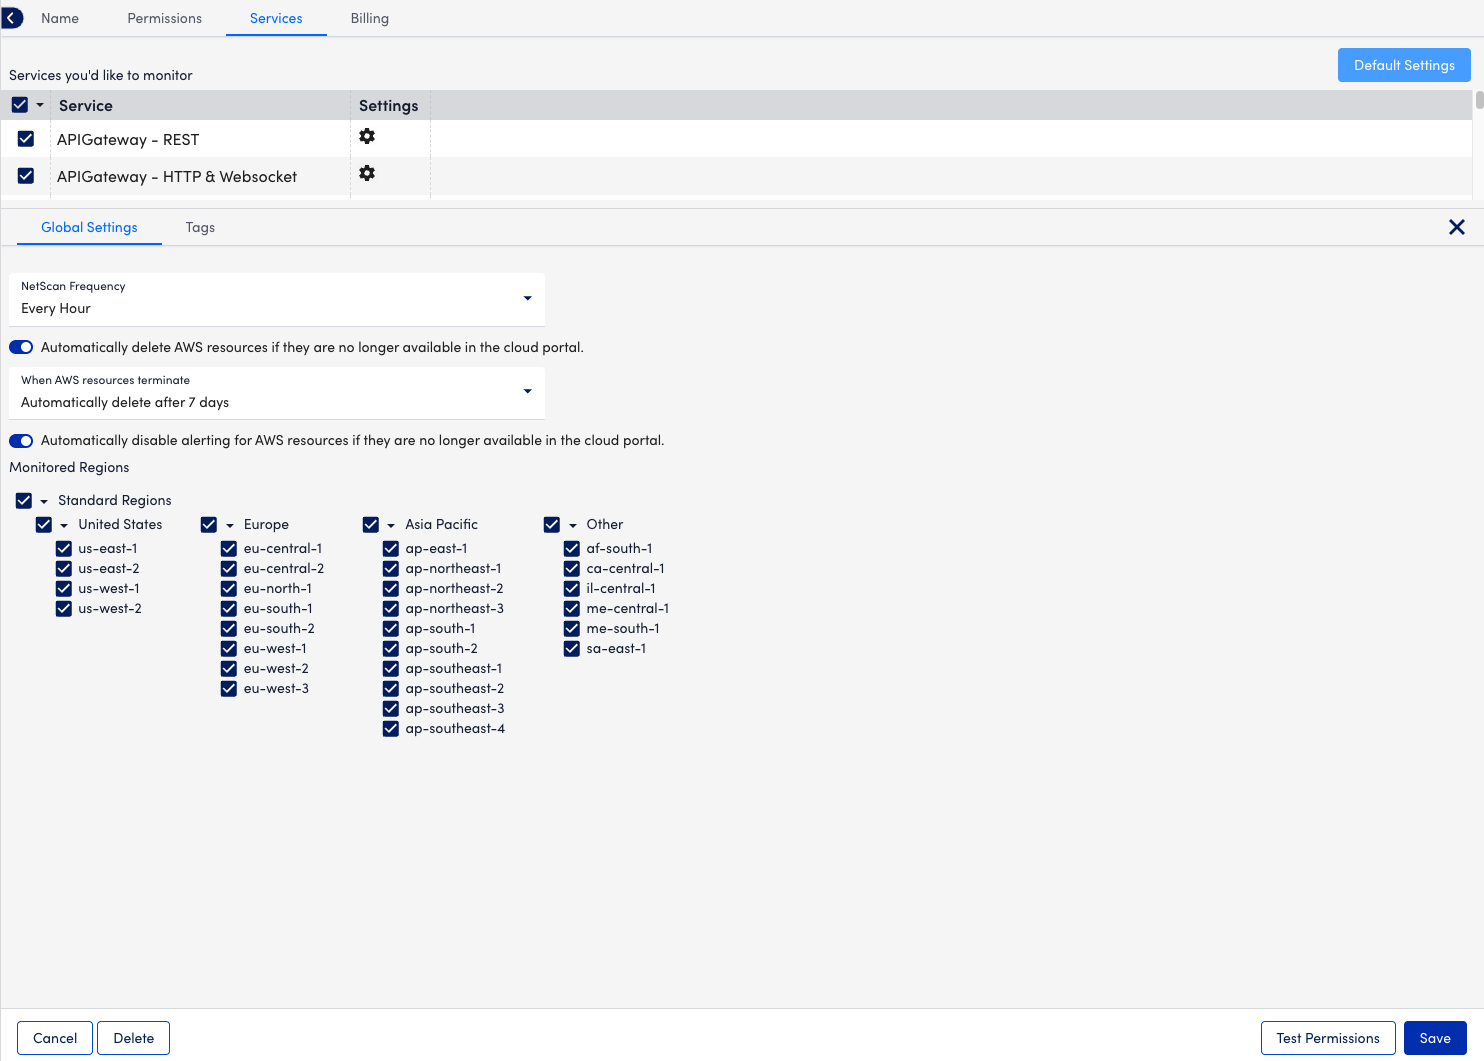Uncheck ap-southeast-1 region

[391, 668]
